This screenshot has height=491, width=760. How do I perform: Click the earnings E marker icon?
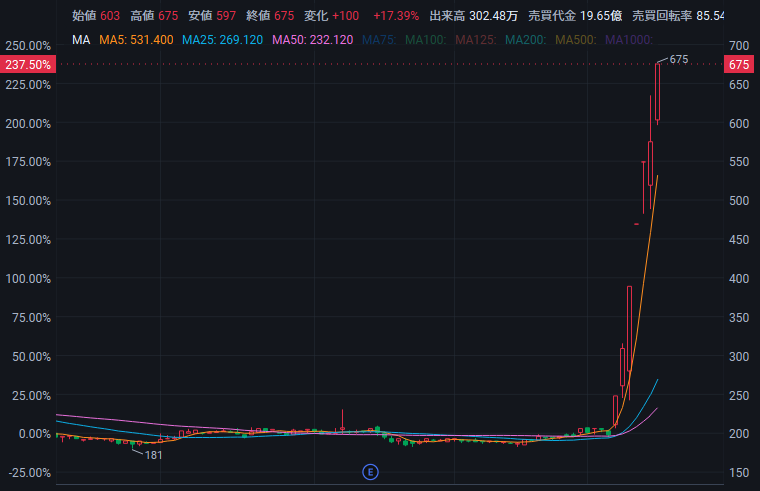click(x=370, y=472)
